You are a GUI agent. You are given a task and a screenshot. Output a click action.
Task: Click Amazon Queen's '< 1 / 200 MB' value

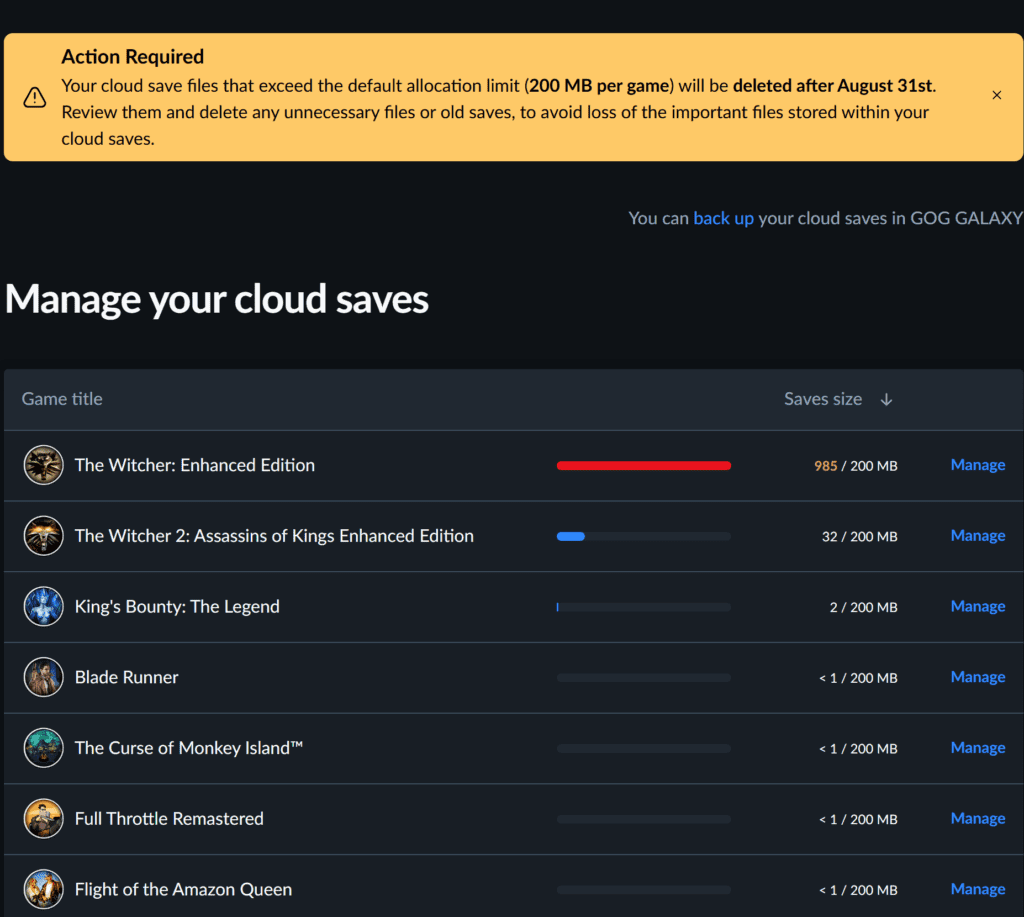coord(858,890)
